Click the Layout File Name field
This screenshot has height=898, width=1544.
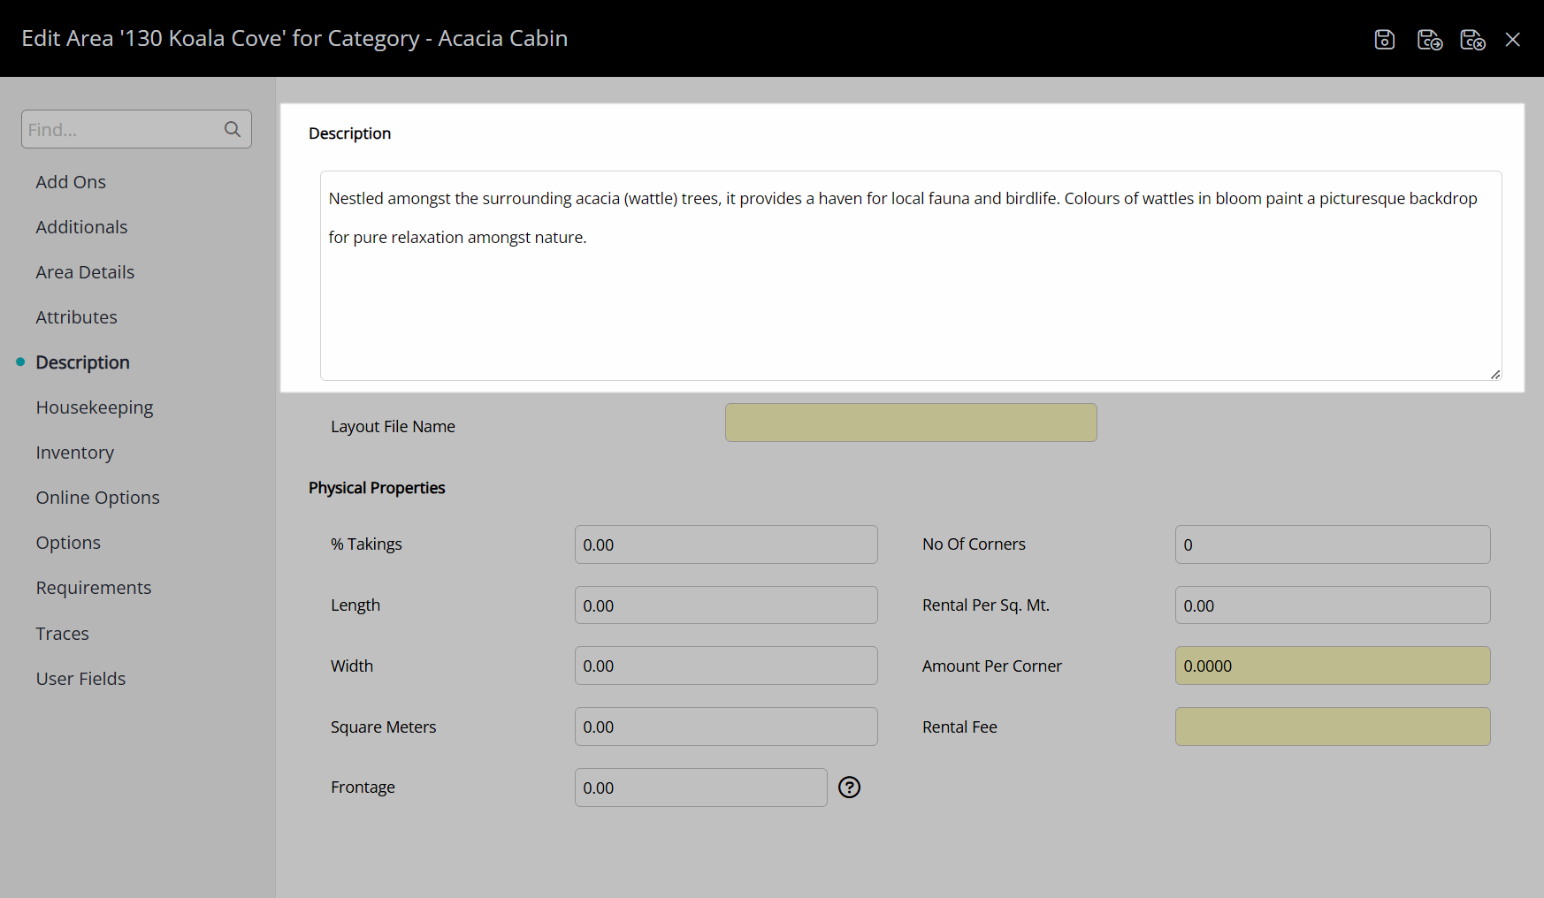tap(911, 422)
